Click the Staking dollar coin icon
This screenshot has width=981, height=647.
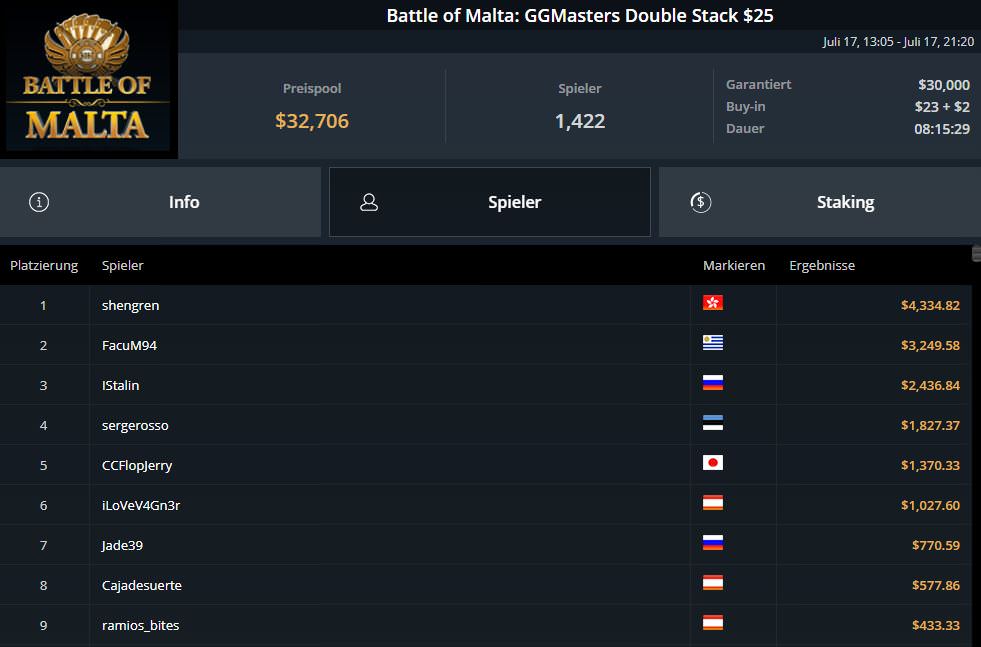click(701, 202)
